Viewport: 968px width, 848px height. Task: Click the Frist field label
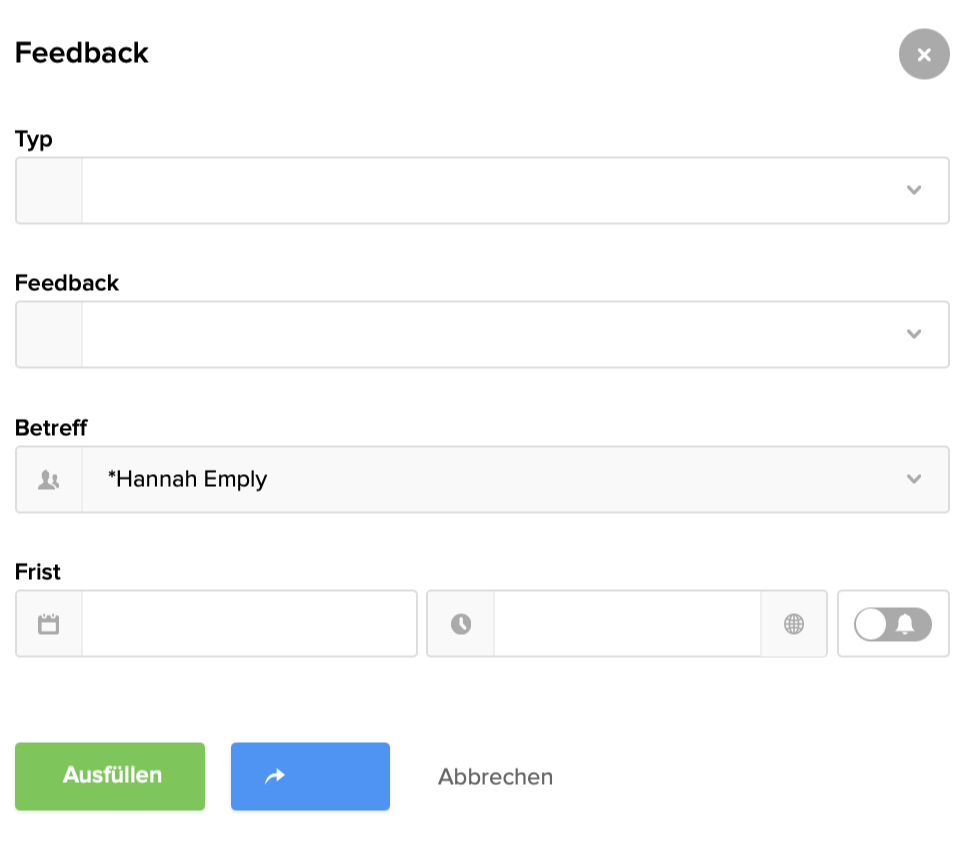click(x=38, y=572)
